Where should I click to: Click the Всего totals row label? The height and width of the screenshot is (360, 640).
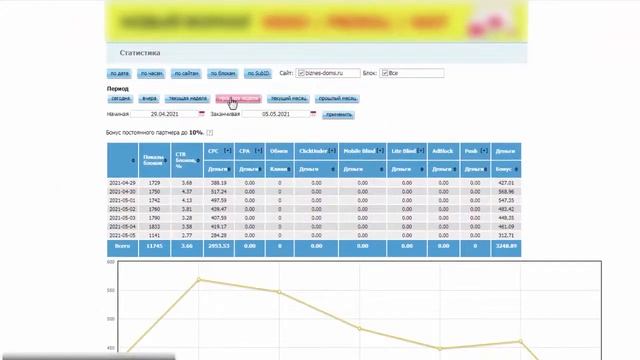pos(122,246)
